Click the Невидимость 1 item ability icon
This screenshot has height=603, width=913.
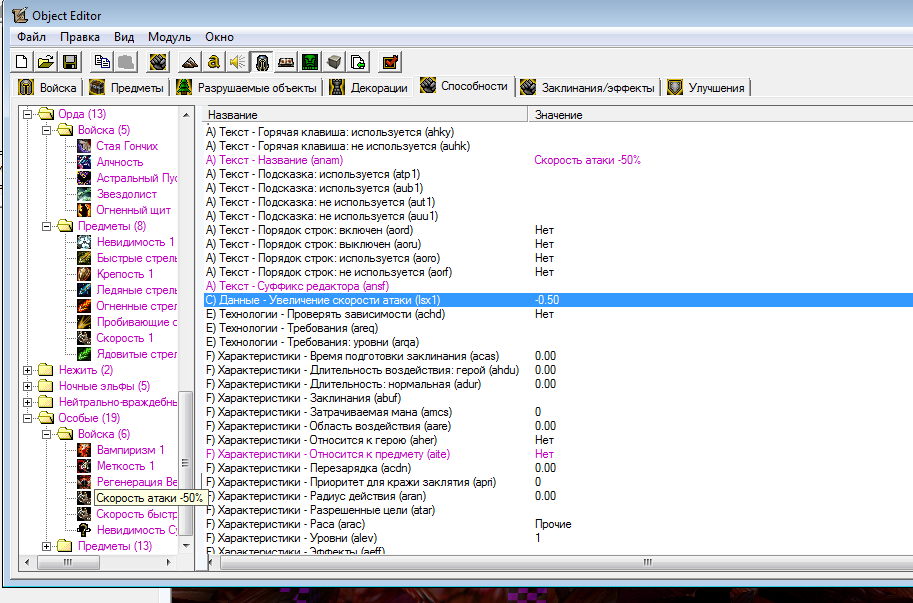84,242
